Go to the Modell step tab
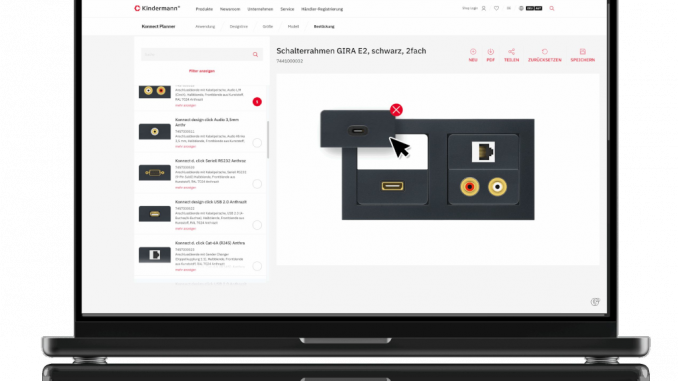Screen dimensions: 678x381 [x=293, y=26]
